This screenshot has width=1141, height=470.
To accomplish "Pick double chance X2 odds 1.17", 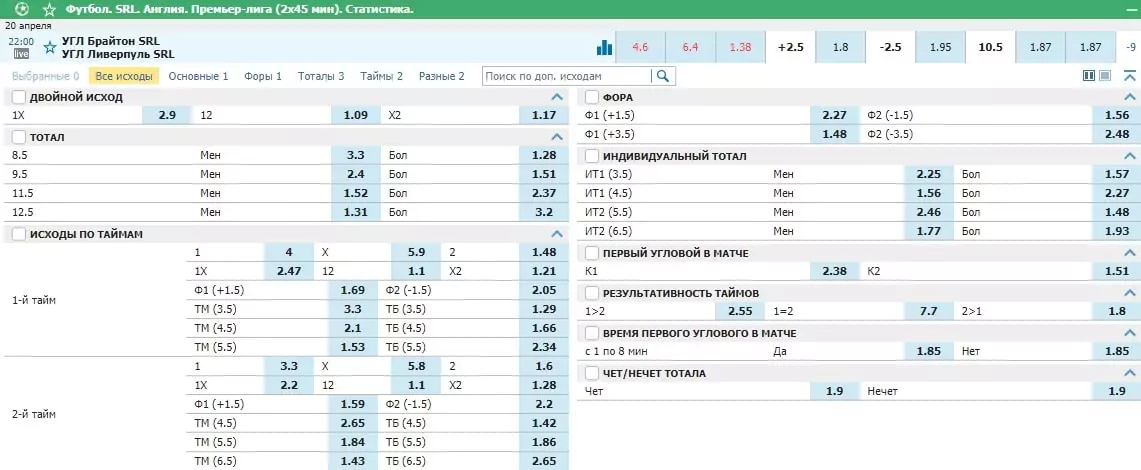I will (x=544, y=115).
